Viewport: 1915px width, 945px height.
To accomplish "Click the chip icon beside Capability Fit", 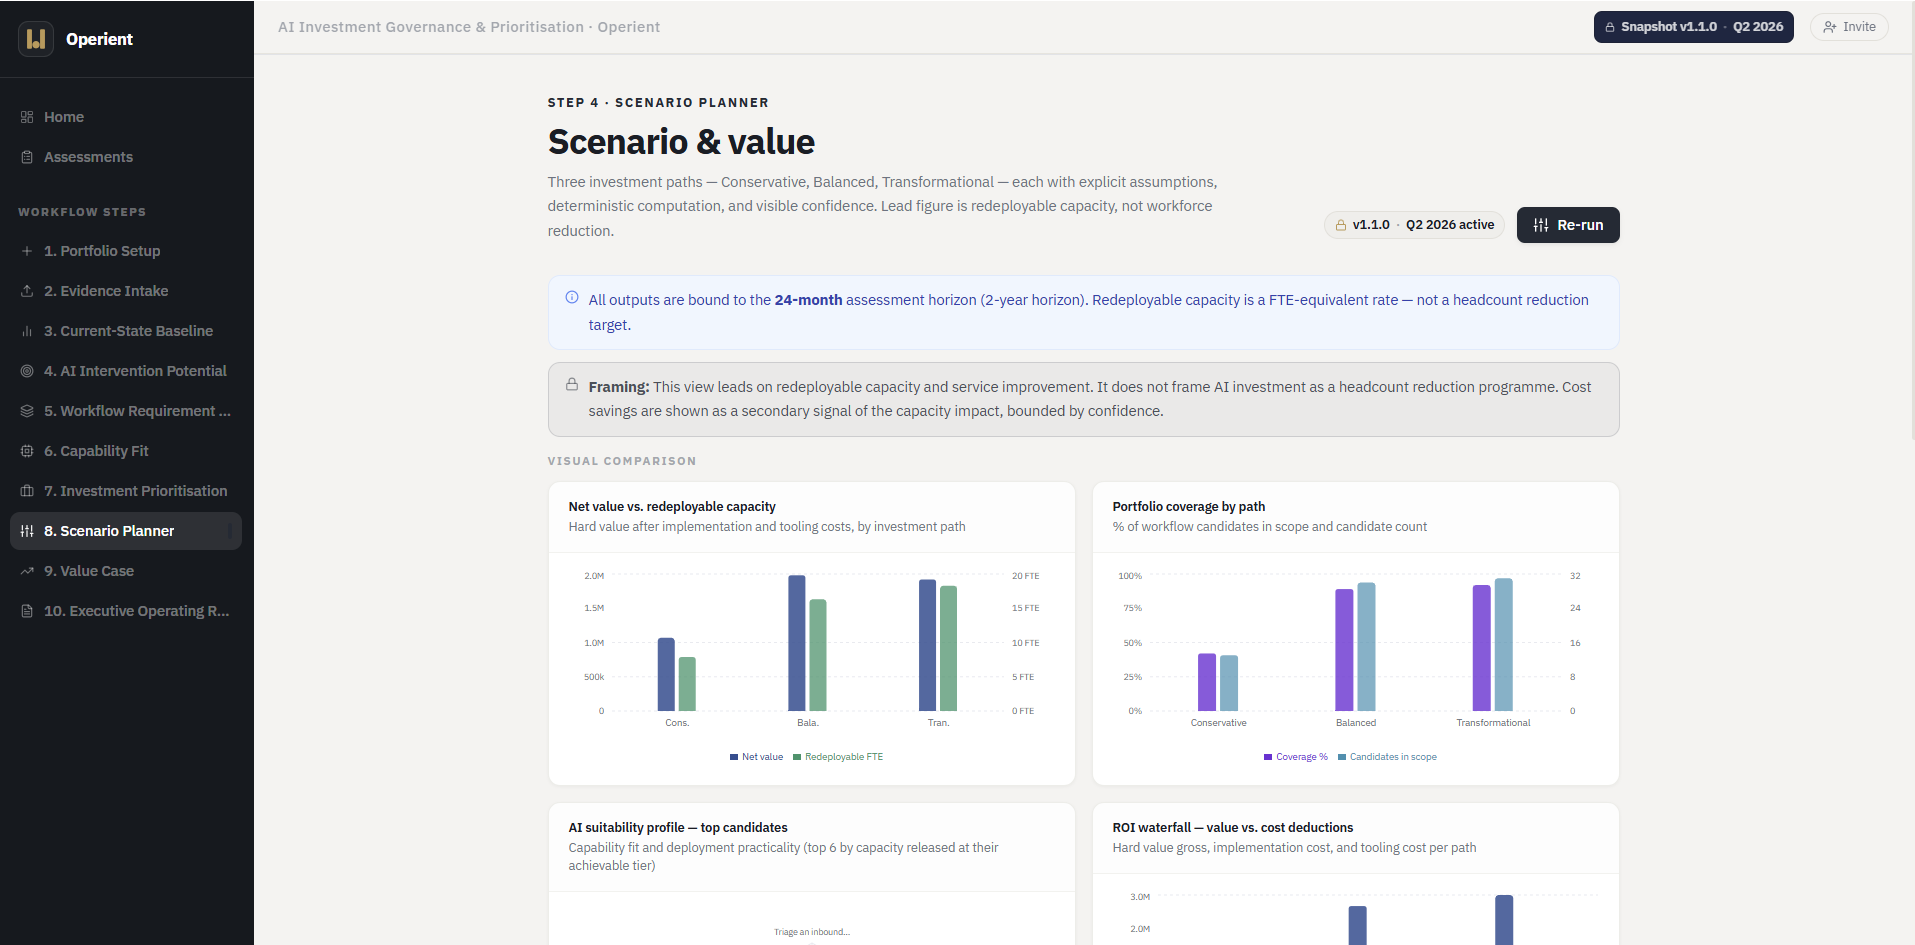I will click(x=27, y=451).
